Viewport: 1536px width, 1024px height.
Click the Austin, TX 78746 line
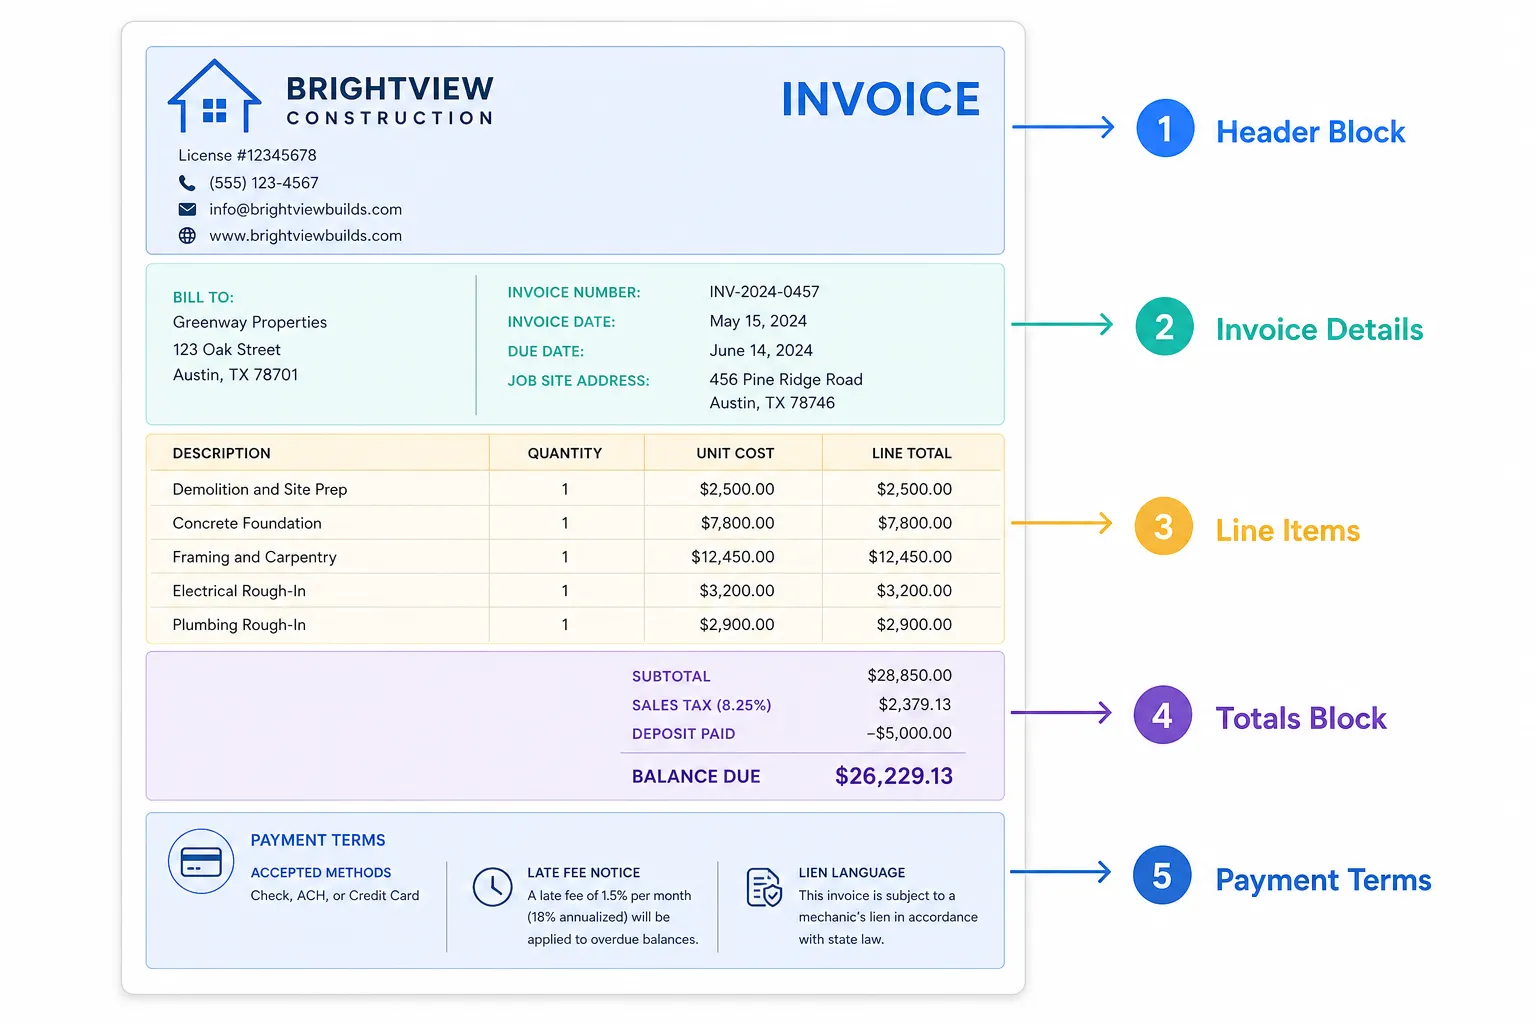point(772,403)
